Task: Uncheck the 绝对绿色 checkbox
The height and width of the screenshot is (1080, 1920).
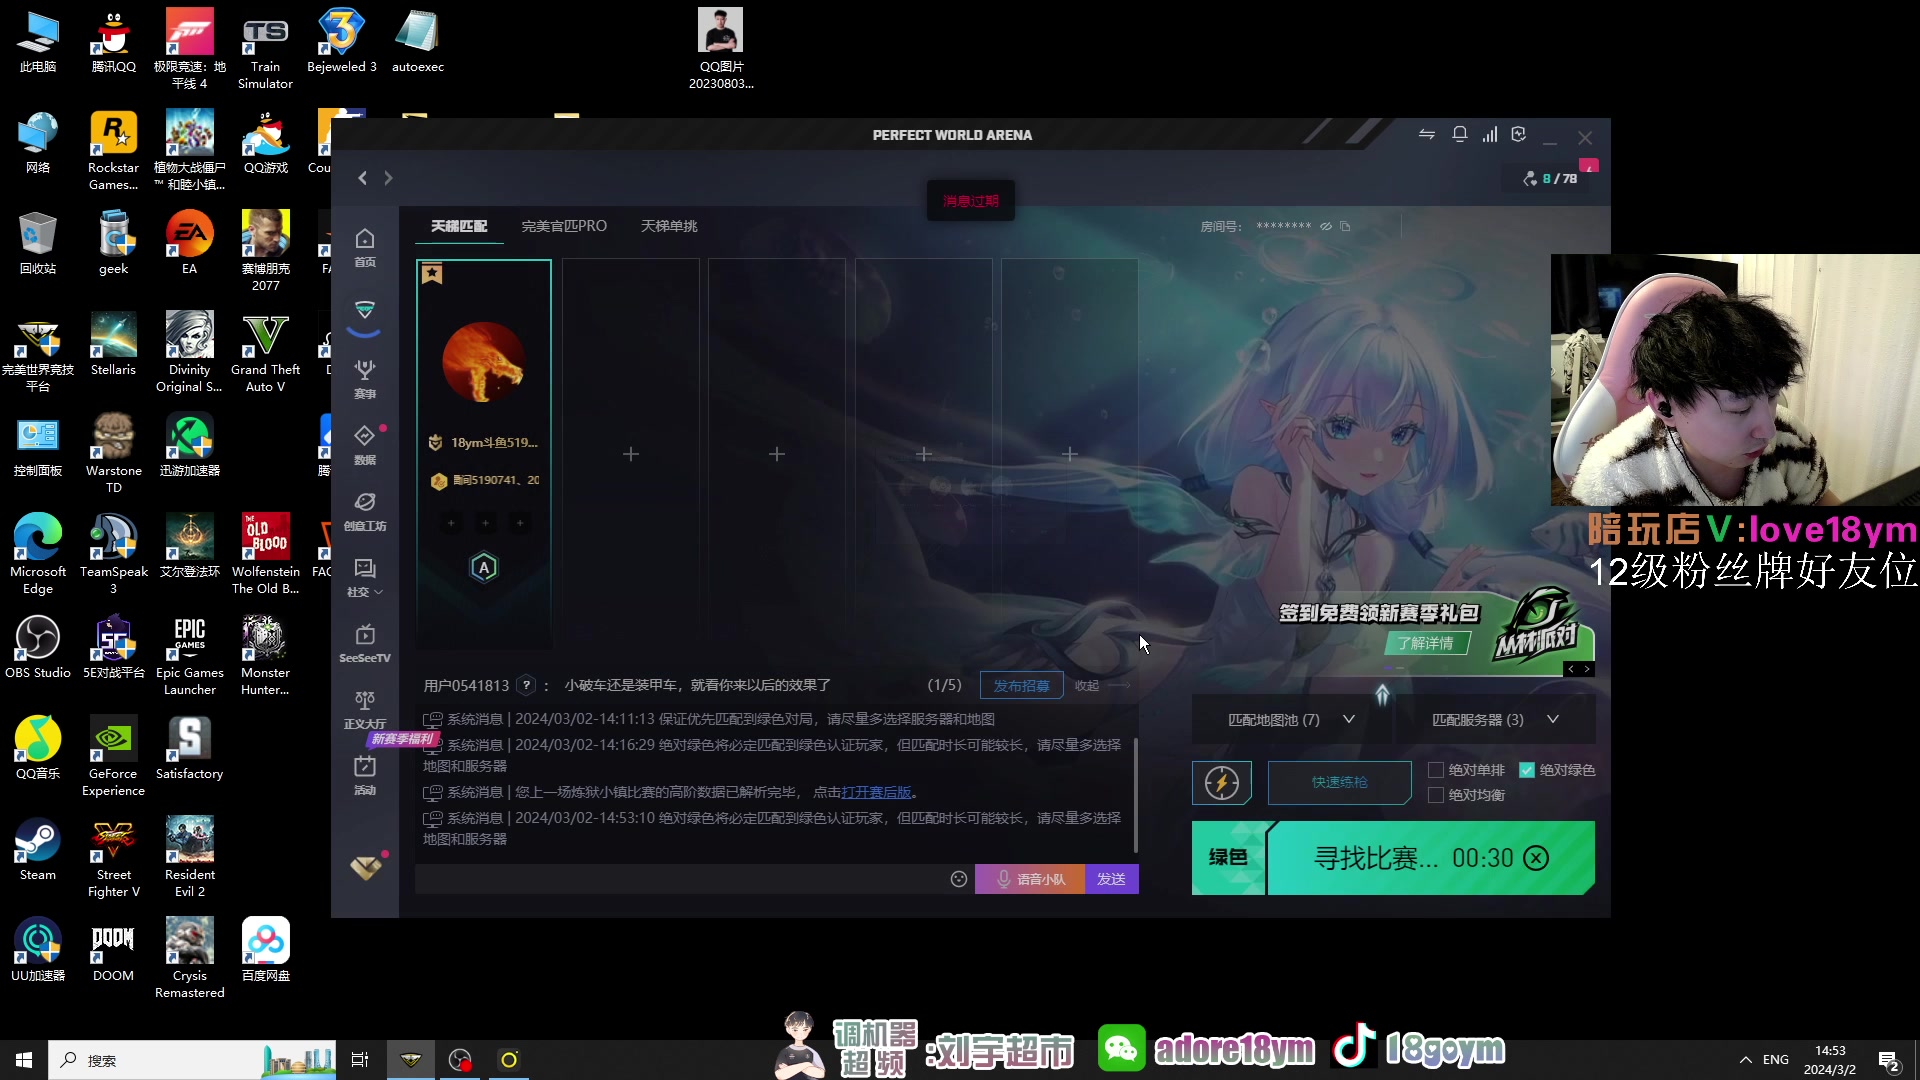Action: pyautogui.click(x=1528, y=769)
